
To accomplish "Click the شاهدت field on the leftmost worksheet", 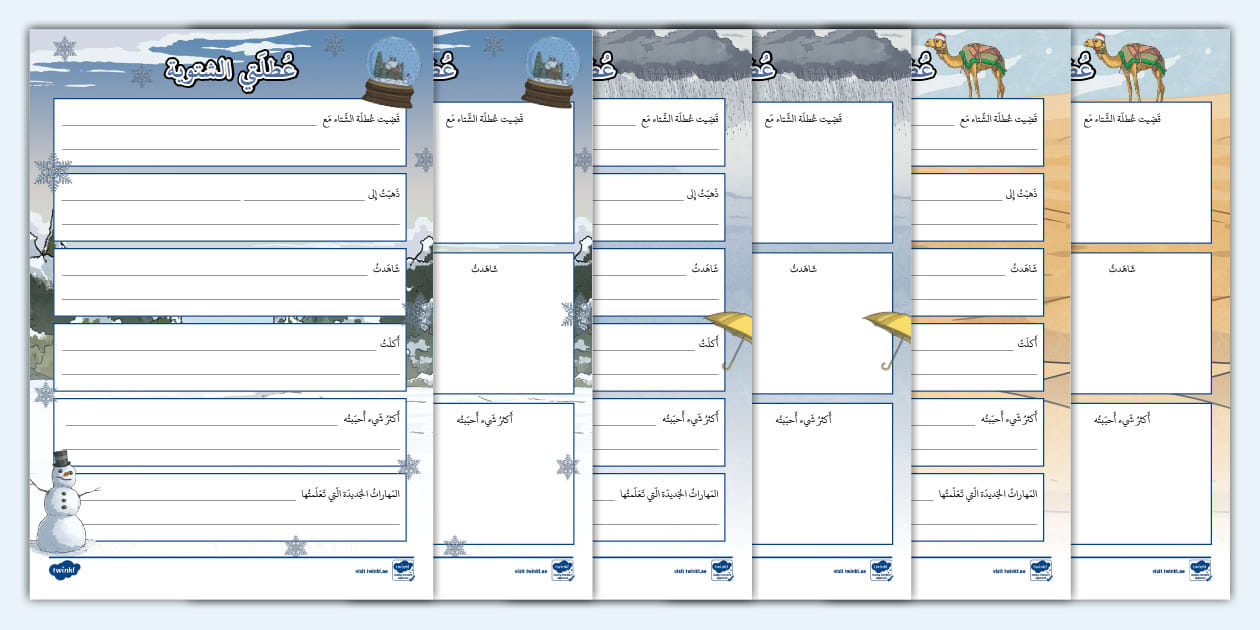I will (230, 282).
